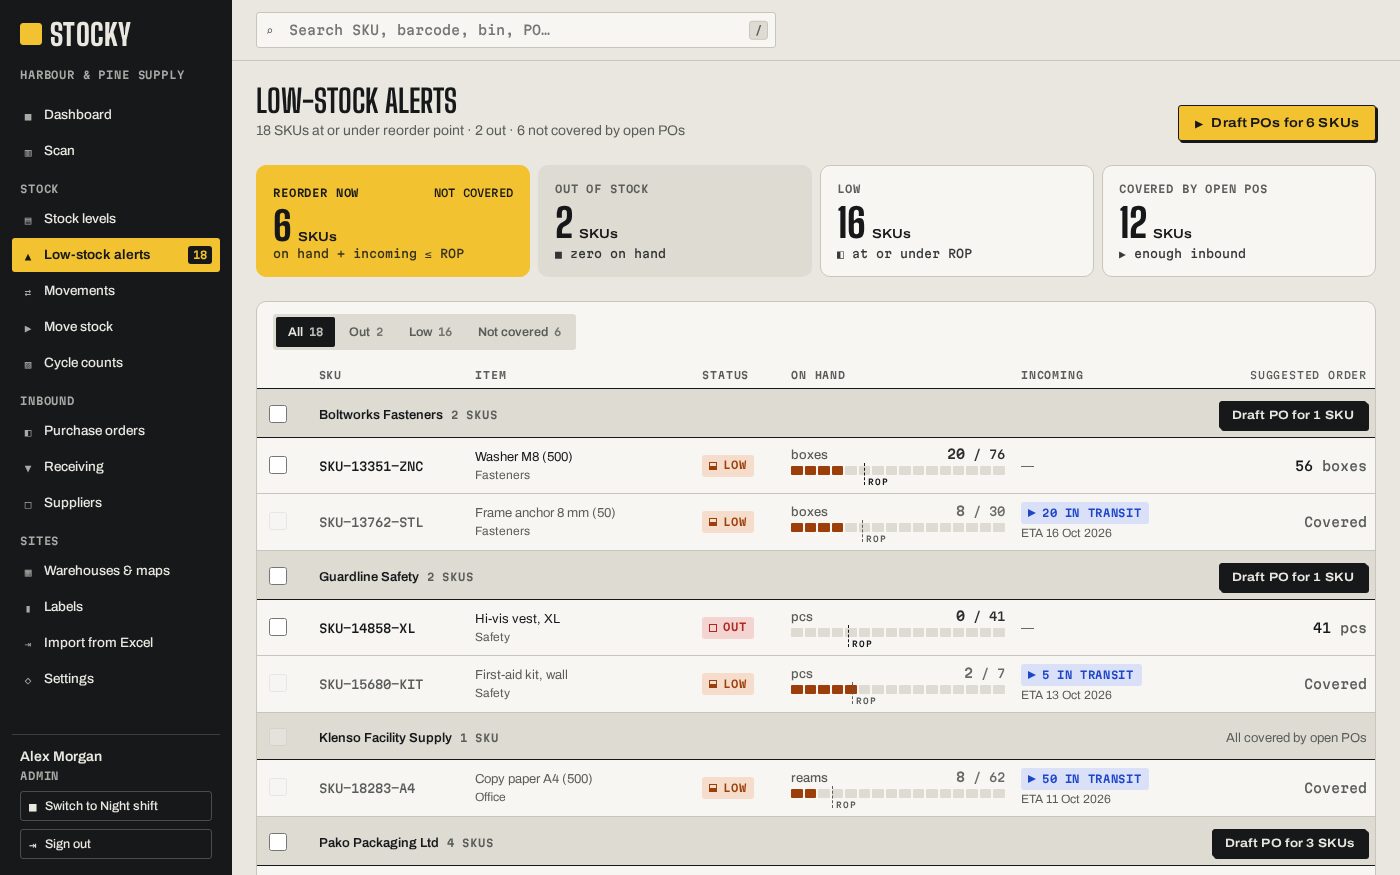Open Dashboard in the sidebar
1400x875 pixels.
tap(116, 115)
